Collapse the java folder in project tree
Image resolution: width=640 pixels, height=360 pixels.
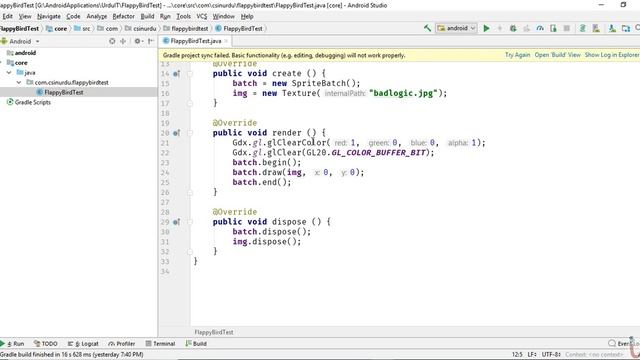[x=9, y=73]
